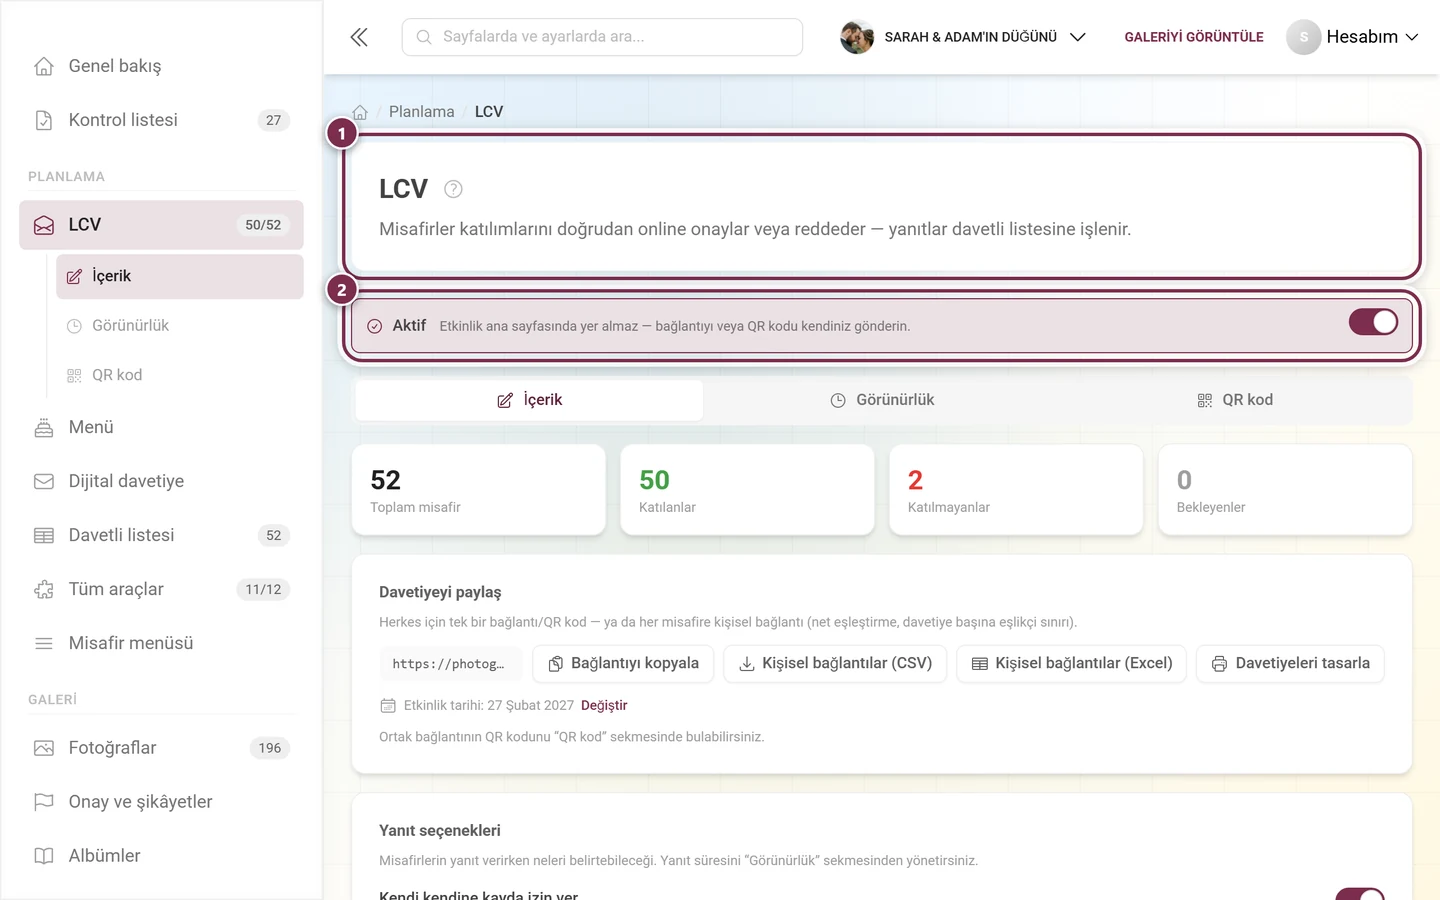Click the breadcrumb home icon

(x=360, y=112)
